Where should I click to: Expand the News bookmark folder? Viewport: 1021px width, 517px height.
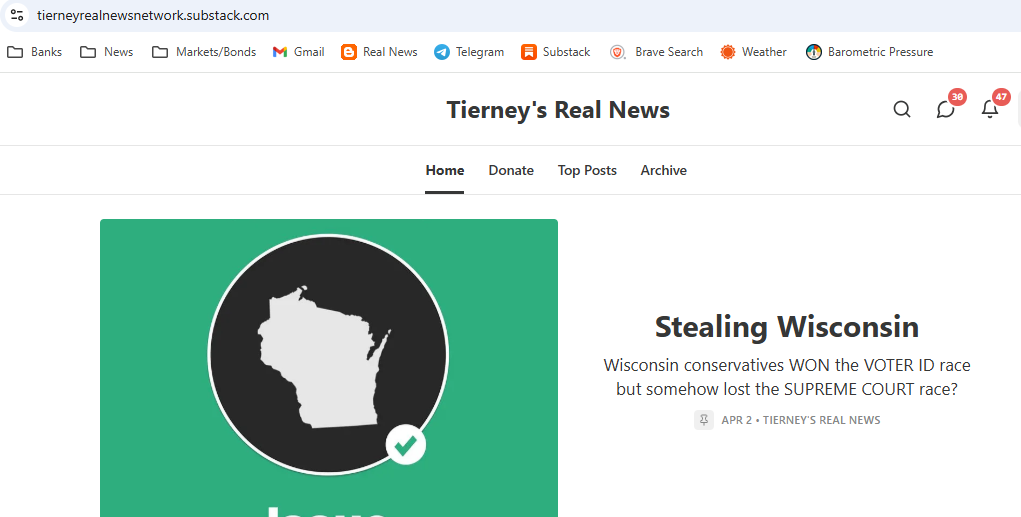106,52
